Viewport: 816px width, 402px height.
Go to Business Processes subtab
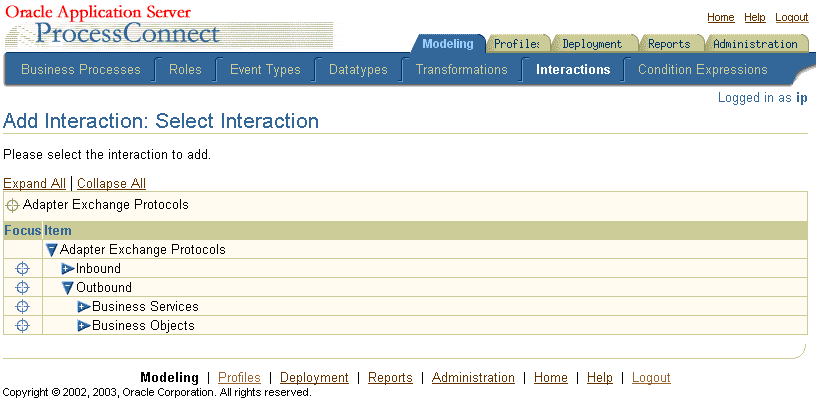(x=81, y=69)
